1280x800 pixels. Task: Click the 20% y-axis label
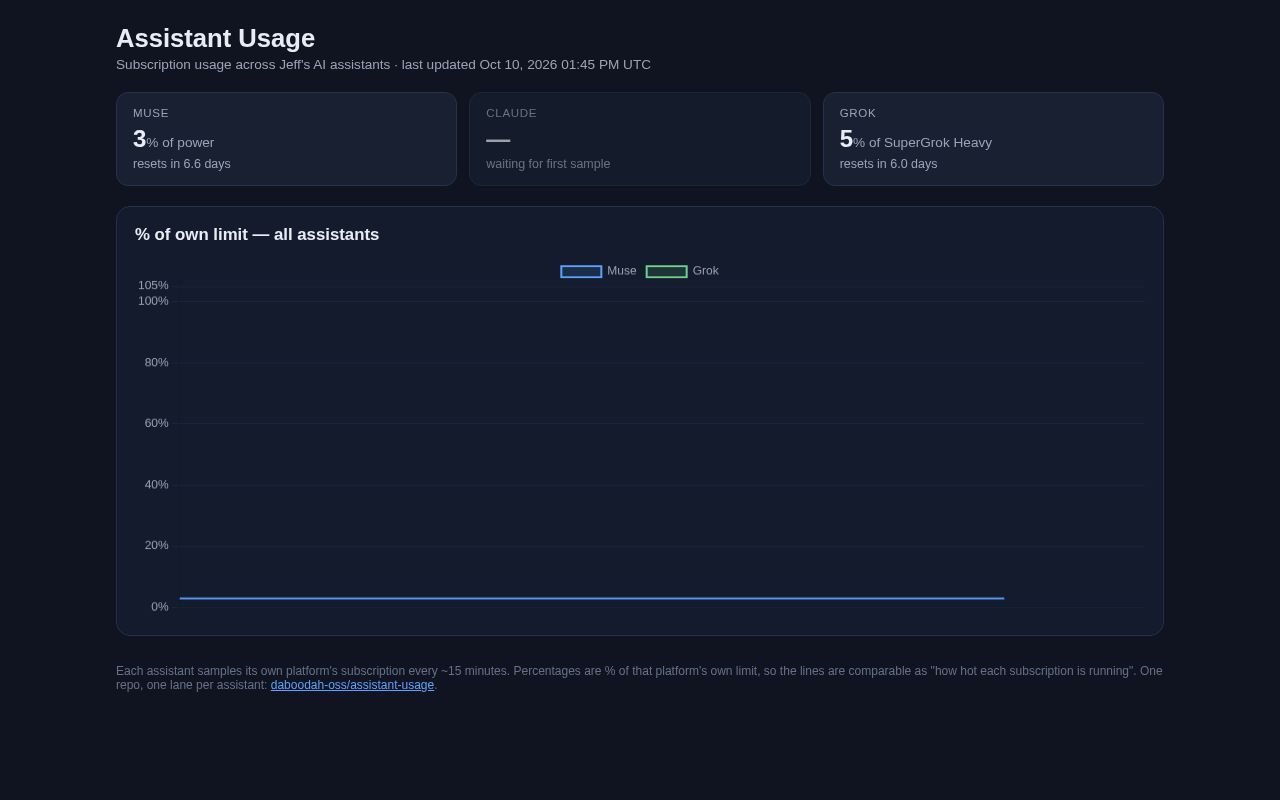click(156, 546)
